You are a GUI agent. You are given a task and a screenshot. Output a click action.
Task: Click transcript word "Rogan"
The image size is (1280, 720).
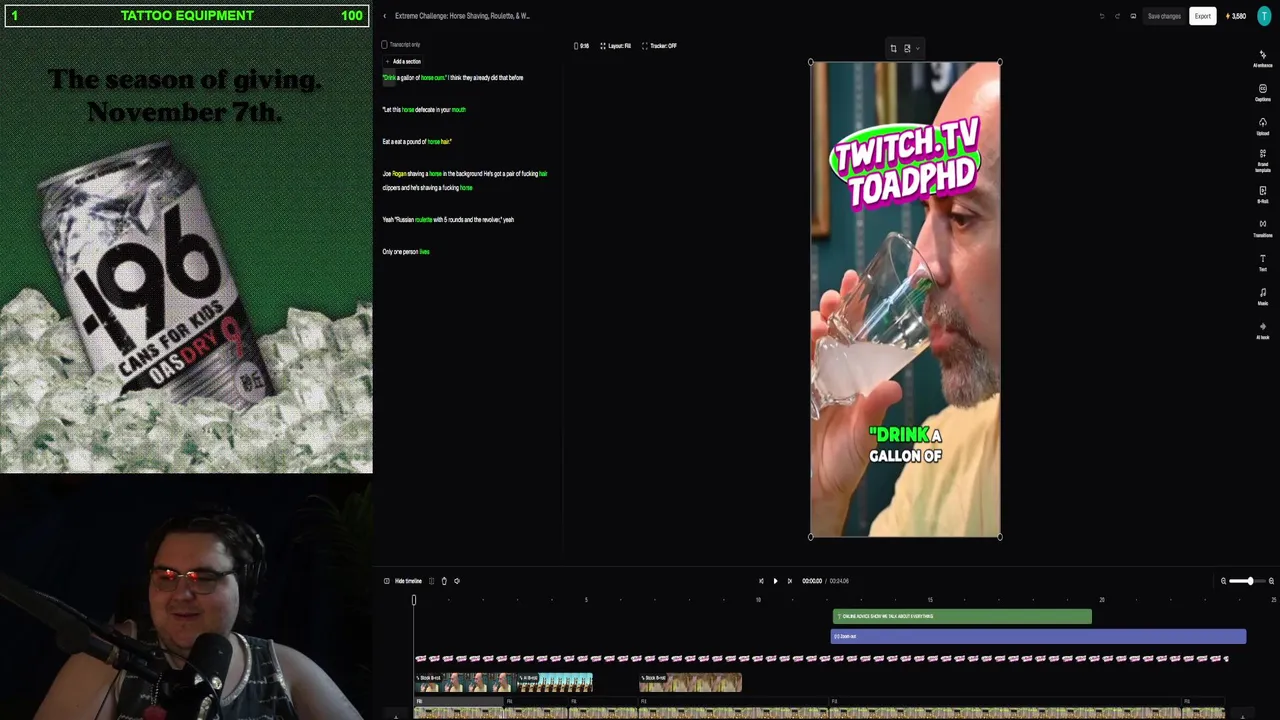tap(399, 174)
